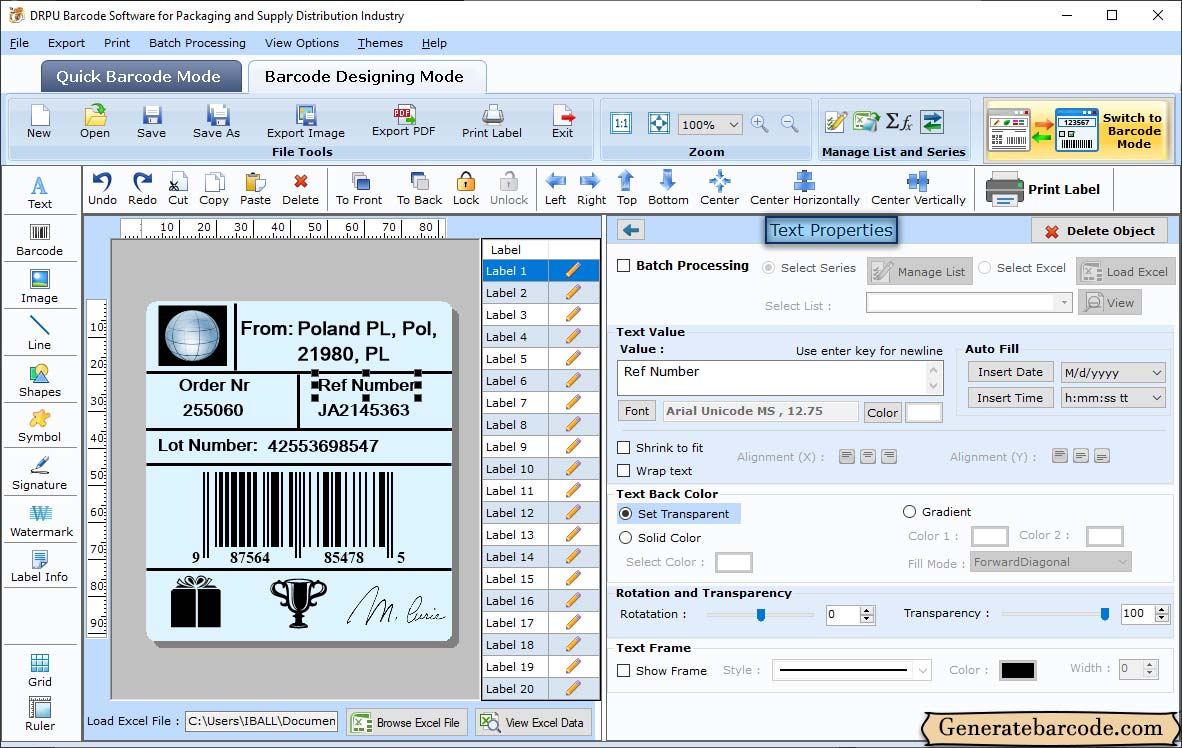Select the Select Series radio button
1182x748 pixels.
tap(768, 268)
